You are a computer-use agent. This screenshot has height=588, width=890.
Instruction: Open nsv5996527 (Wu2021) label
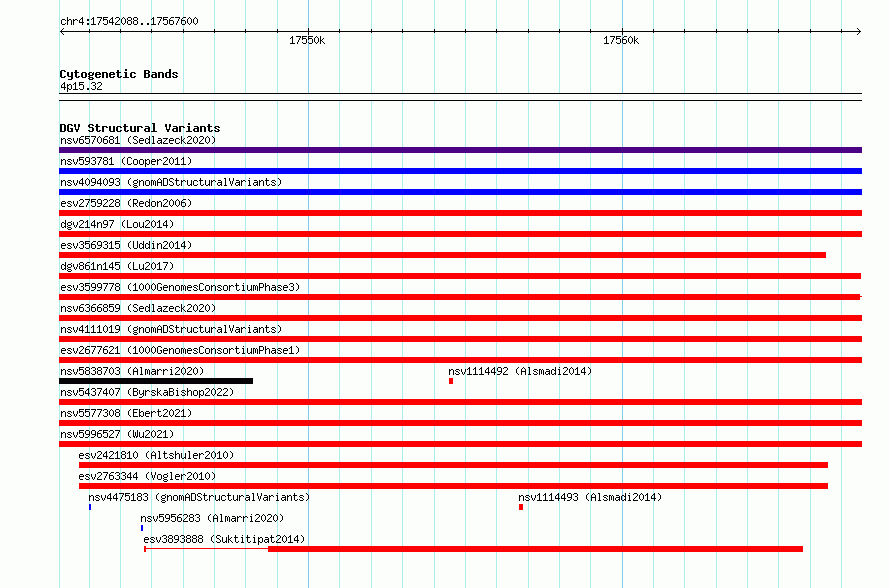click(117, 434)
